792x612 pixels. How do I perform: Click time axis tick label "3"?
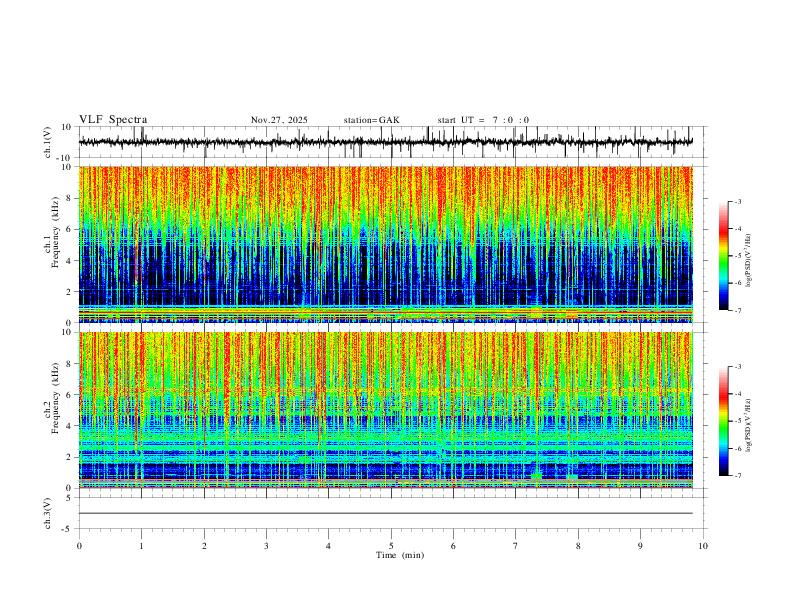tap(266, 546)
